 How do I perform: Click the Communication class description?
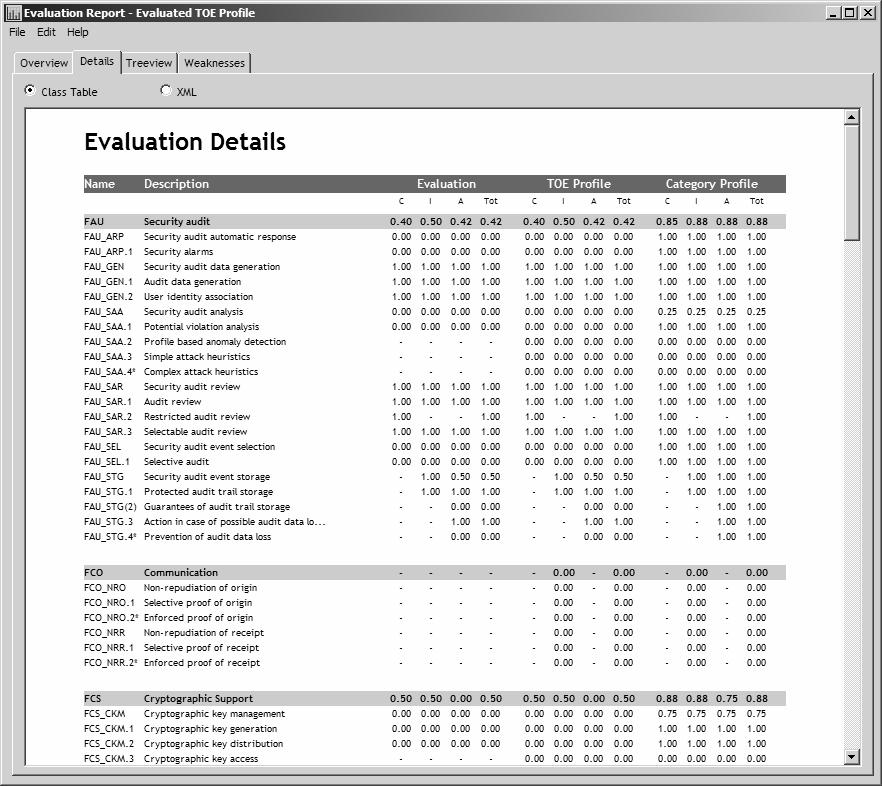click(x=181, y=573)
